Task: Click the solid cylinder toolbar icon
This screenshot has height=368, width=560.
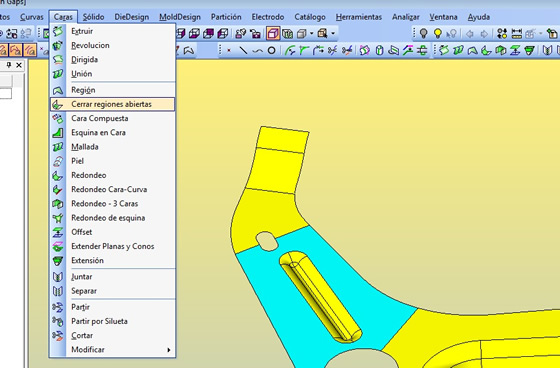Action: [x=379, y=50]
